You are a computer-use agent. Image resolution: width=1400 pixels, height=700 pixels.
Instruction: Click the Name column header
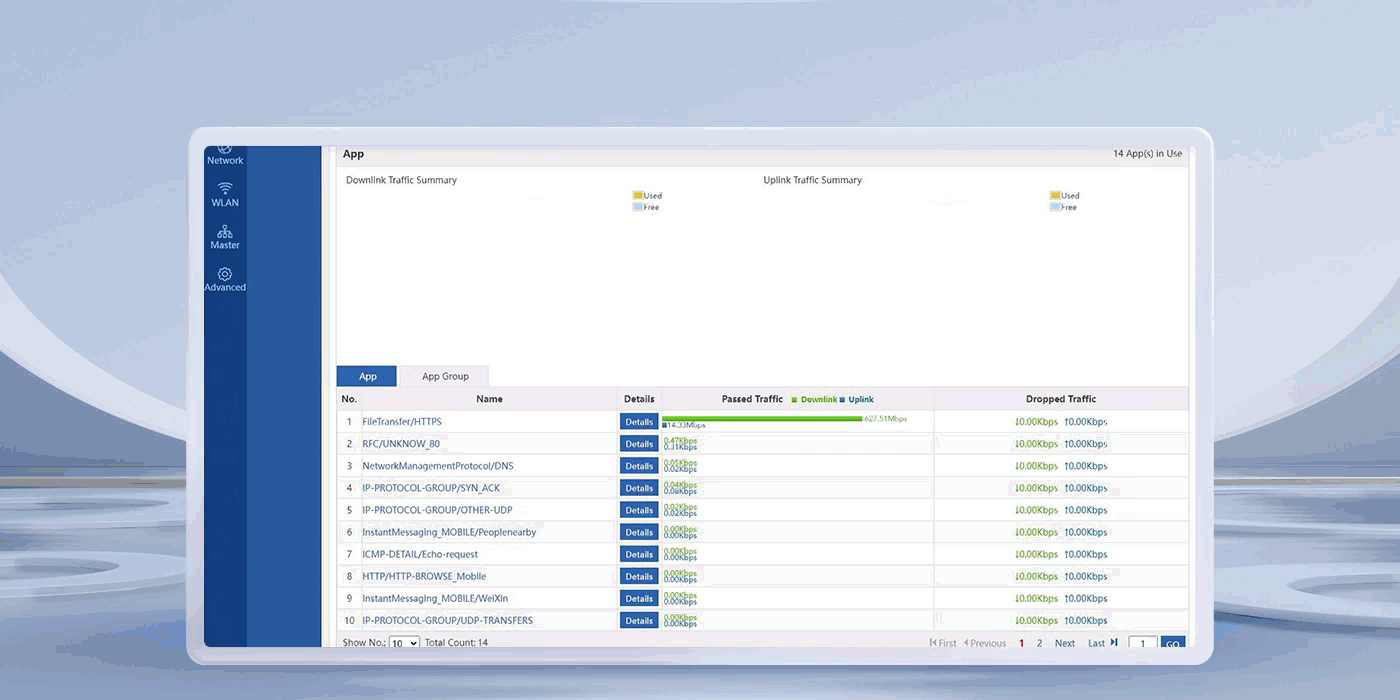(x=489, y=399)
